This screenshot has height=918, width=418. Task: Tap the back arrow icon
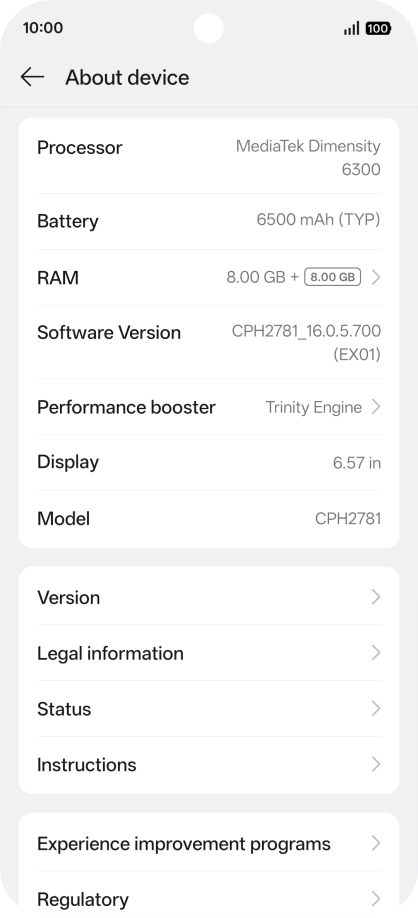pyautogui.click(x=32, y=77)
